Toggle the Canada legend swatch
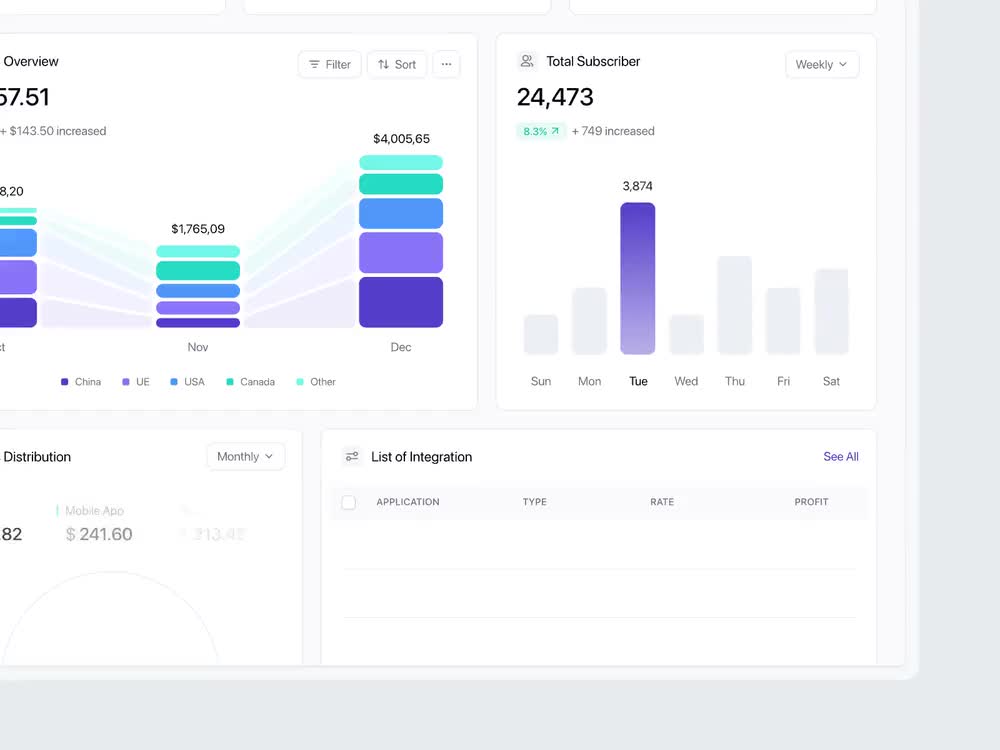The height and width of the screenshot is (750, 1000). [x=230, y=382]
